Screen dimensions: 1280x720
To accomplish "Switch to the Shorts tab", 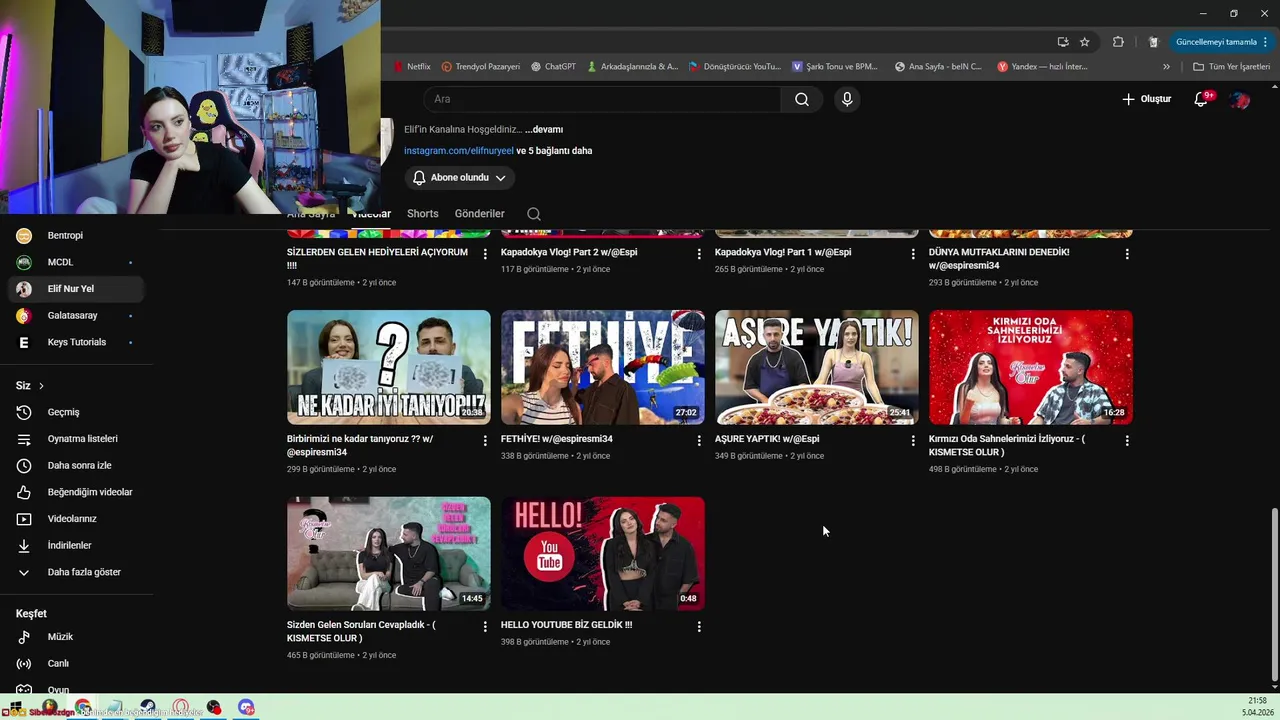I will 422,214.
